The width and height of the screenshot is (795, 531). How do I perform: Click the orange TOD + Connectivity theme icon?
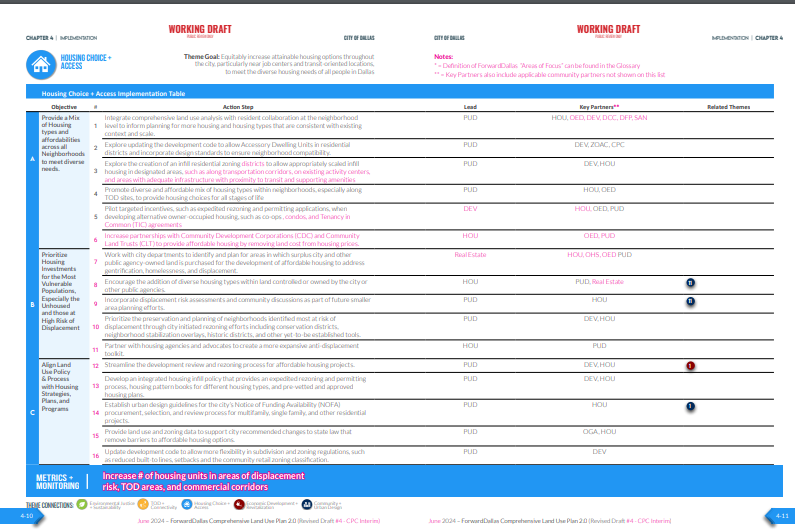(x=143, y=505)
